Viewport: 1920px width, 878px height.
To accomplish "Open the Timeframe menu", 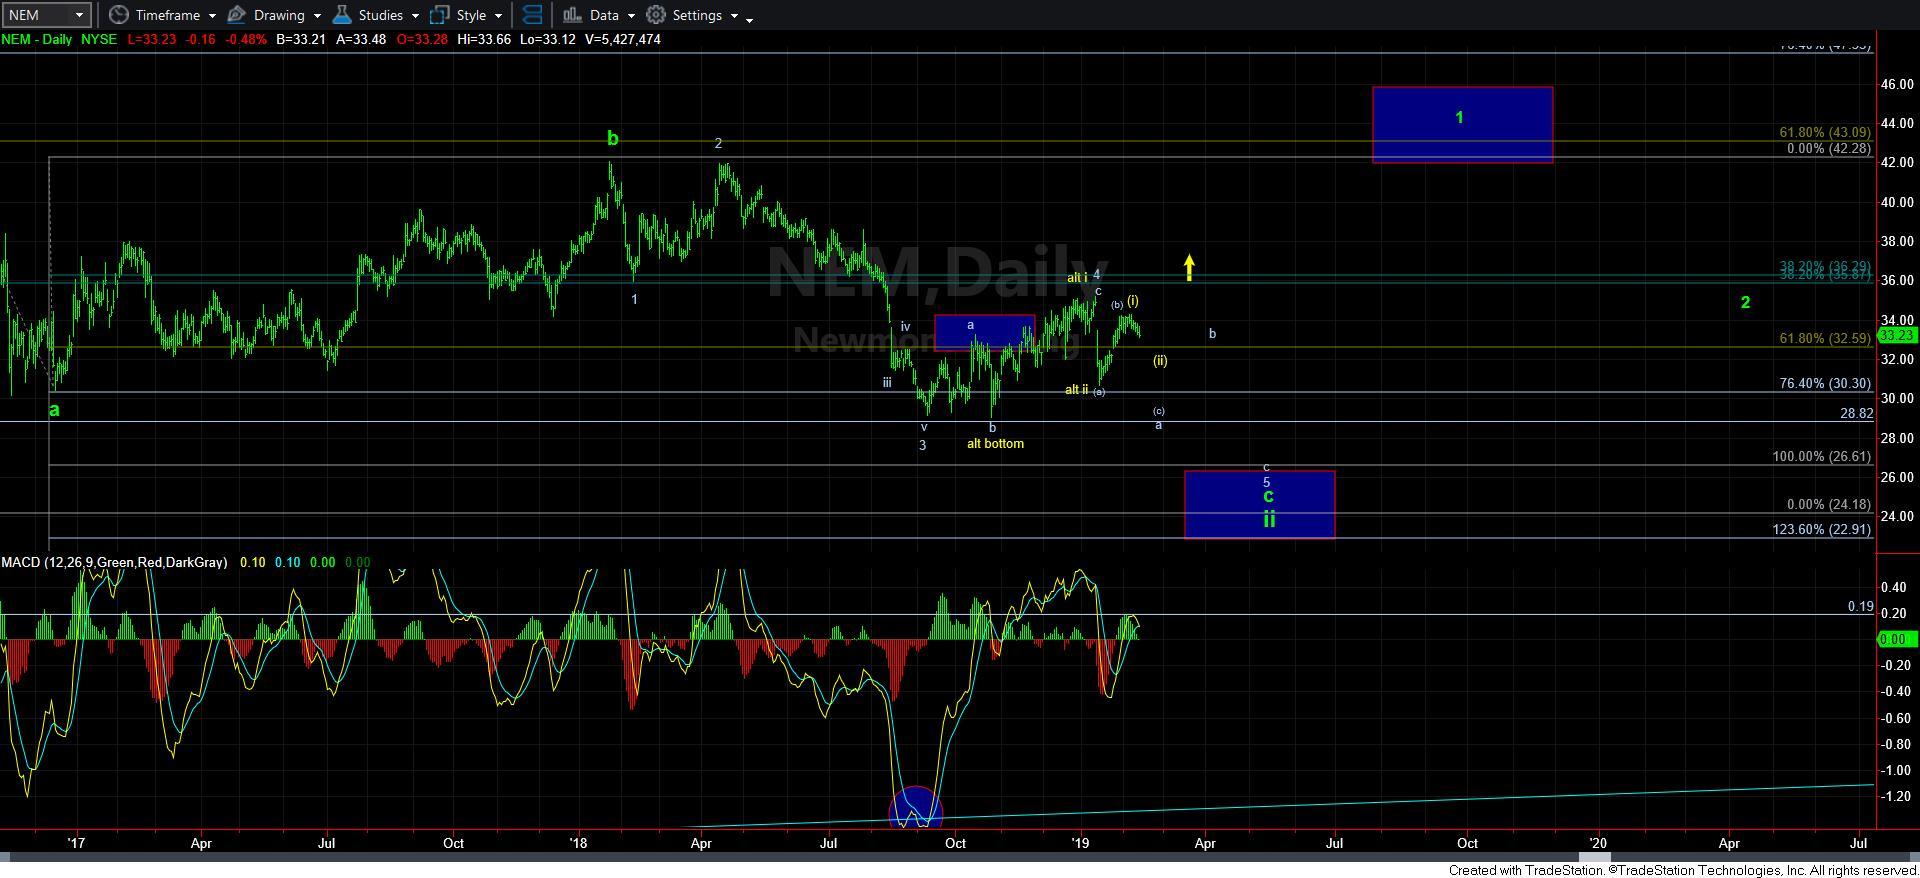I will coord(162,15).
